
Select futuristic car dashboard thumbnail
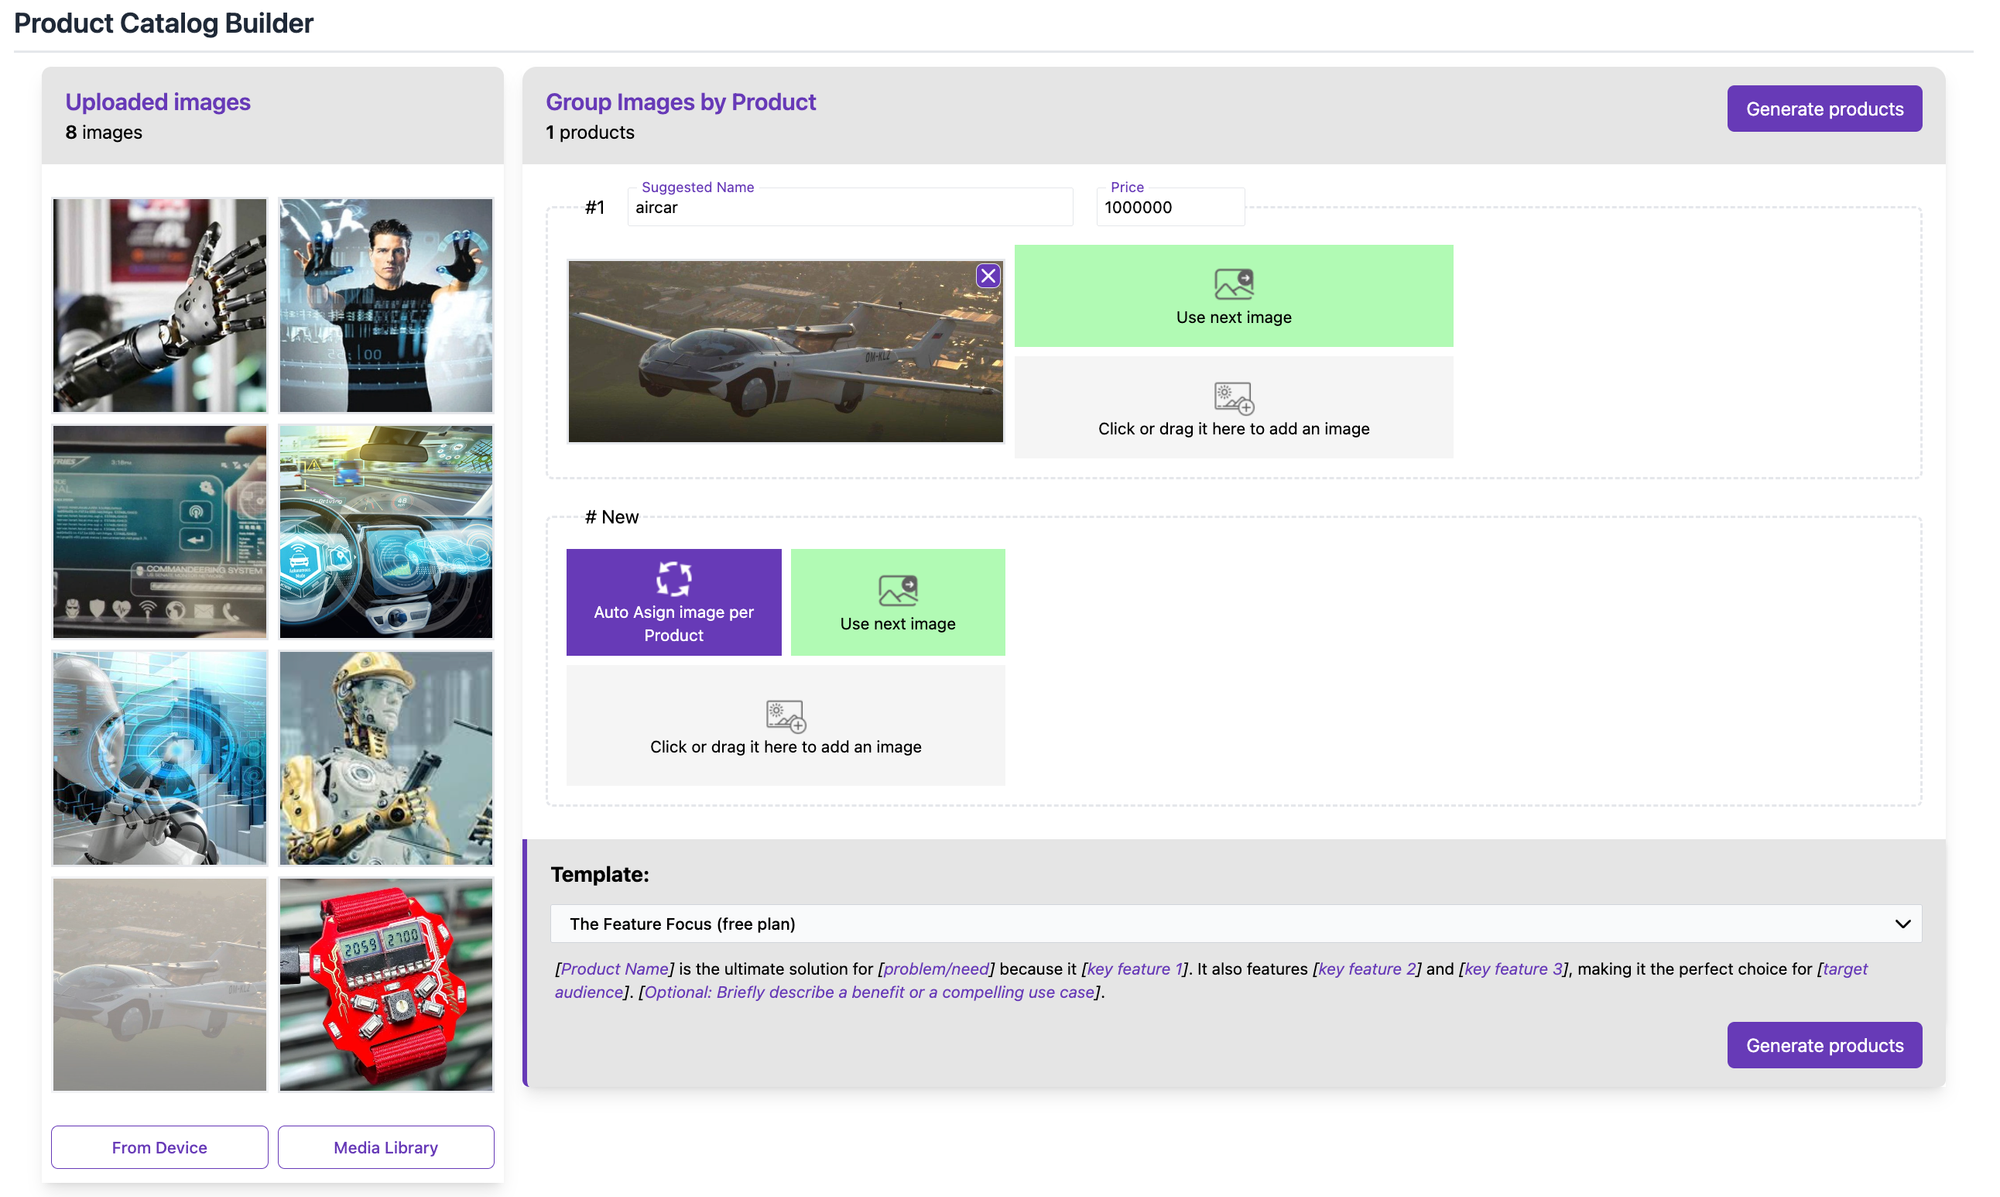tap(386, 532)
